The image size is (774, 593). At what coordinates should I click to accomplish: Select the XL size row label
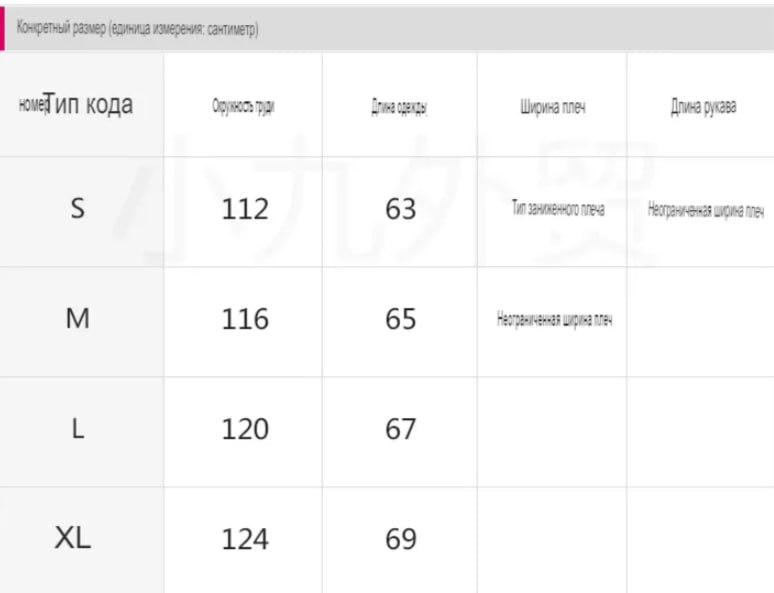pyautogui.click(x=73, y=538)
